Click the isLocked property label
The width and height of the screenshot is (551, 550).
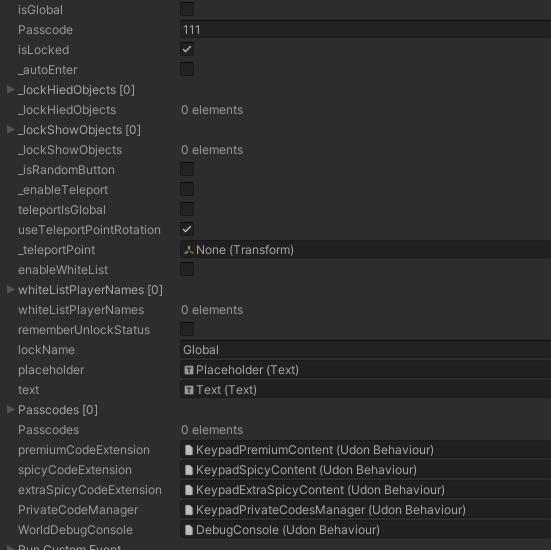tap(43, 50)
